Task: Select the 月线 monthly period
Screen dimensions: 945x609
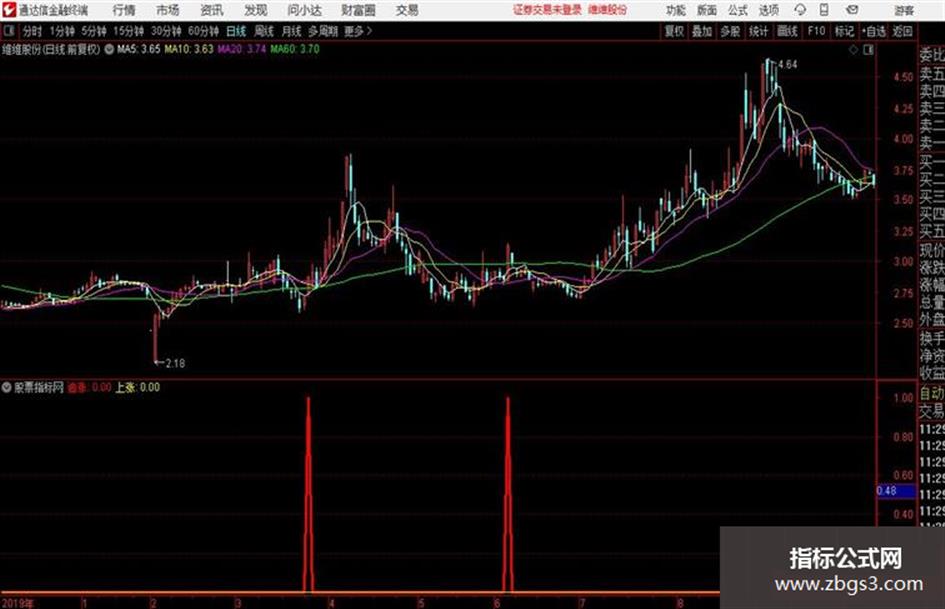Action: click(291, 31)
